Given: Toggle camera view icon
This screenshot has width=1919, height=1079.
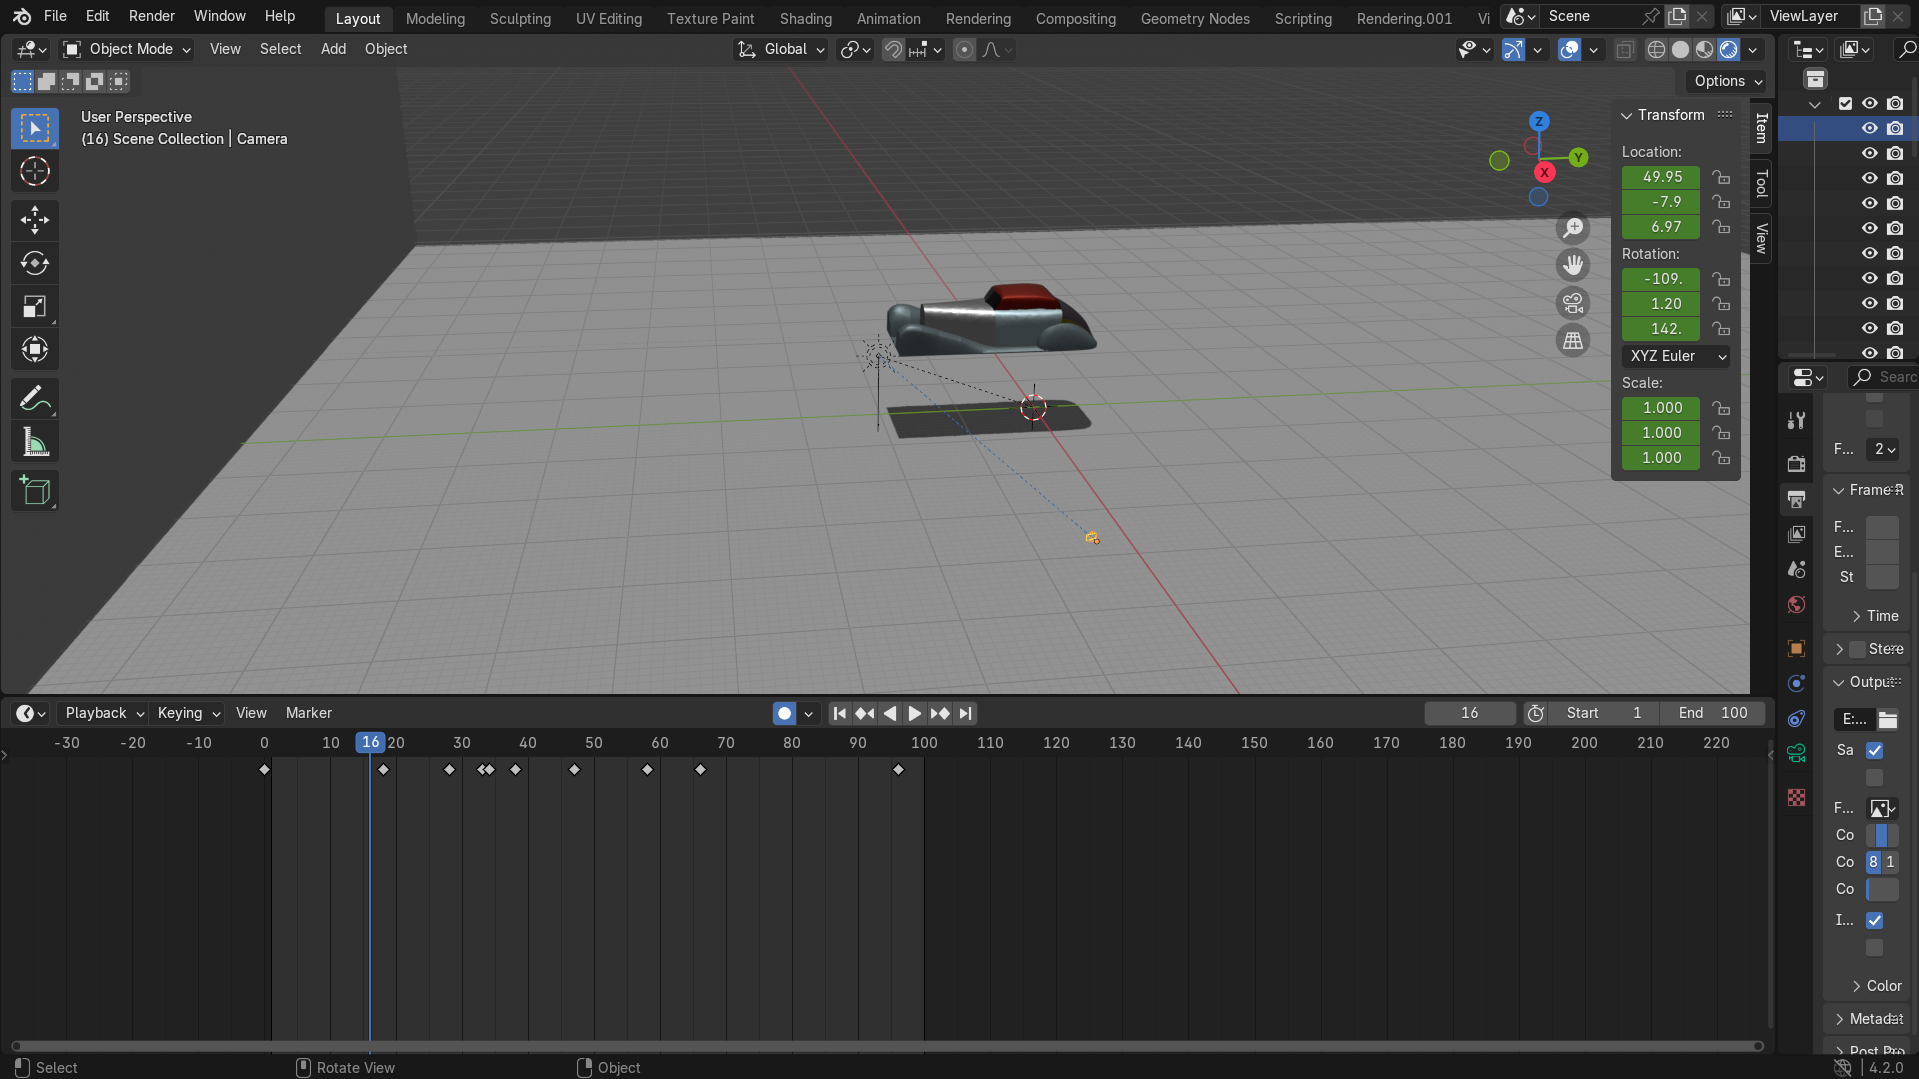Looking at the screenshot, I should 1573,303.
